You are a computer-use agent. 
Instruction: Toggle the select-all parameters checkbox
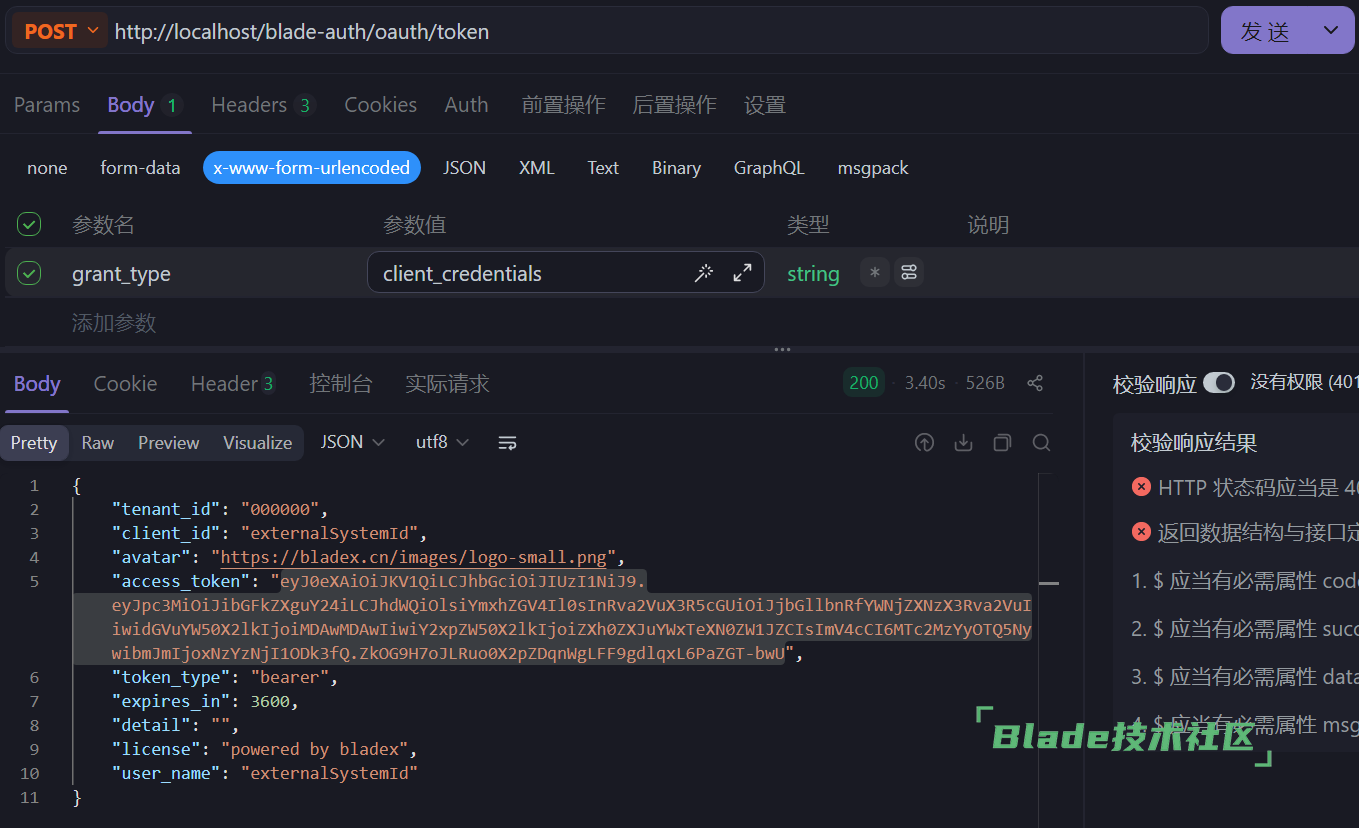click(30, 225)
